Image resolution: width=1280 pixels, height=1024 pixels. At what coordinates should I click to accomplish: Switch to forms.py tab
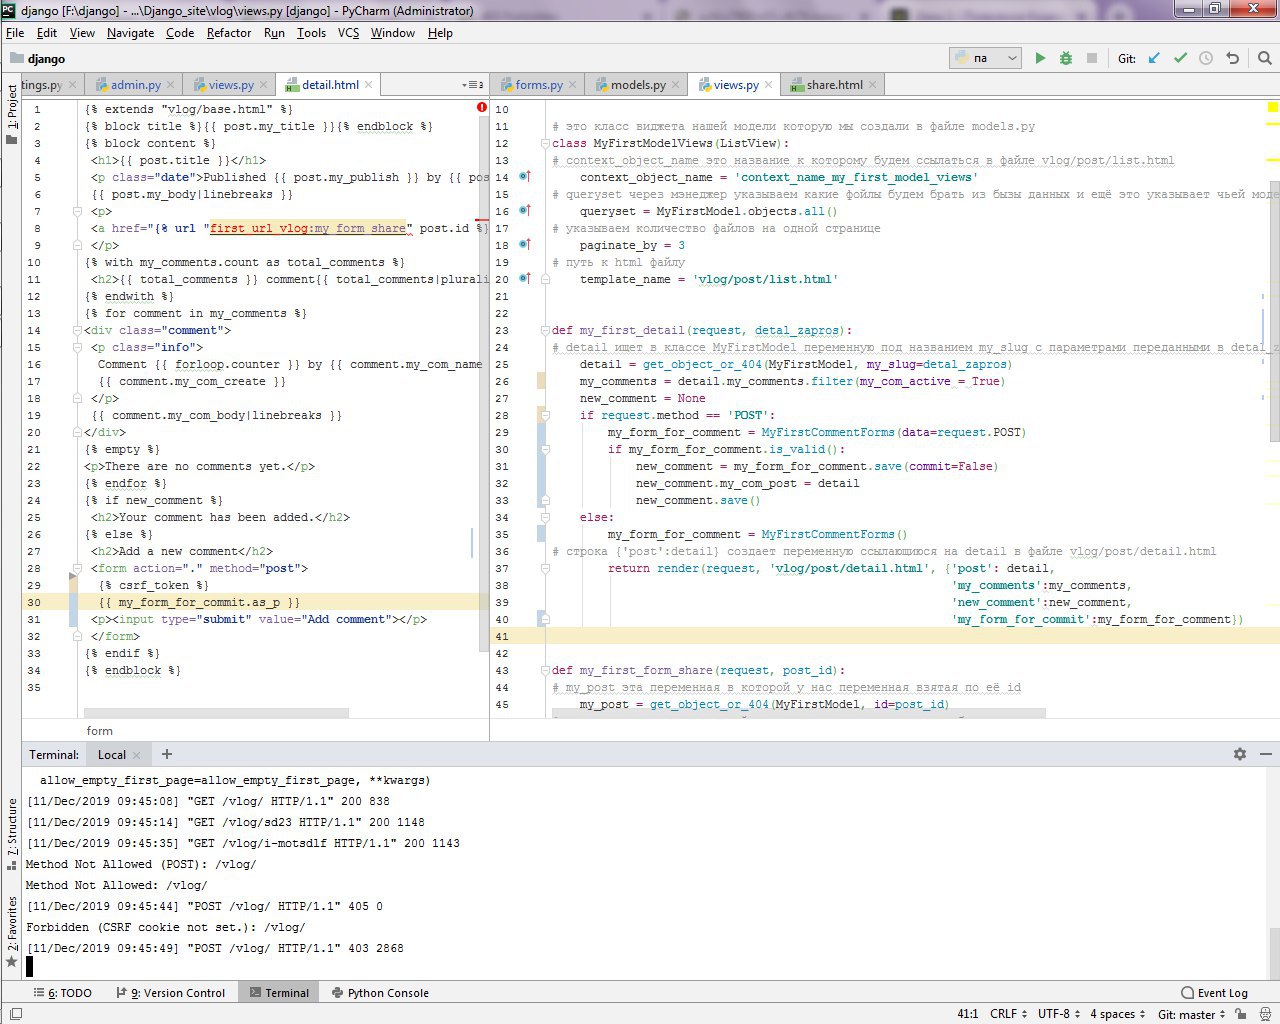pyautogui.click(x=538, y=85)
